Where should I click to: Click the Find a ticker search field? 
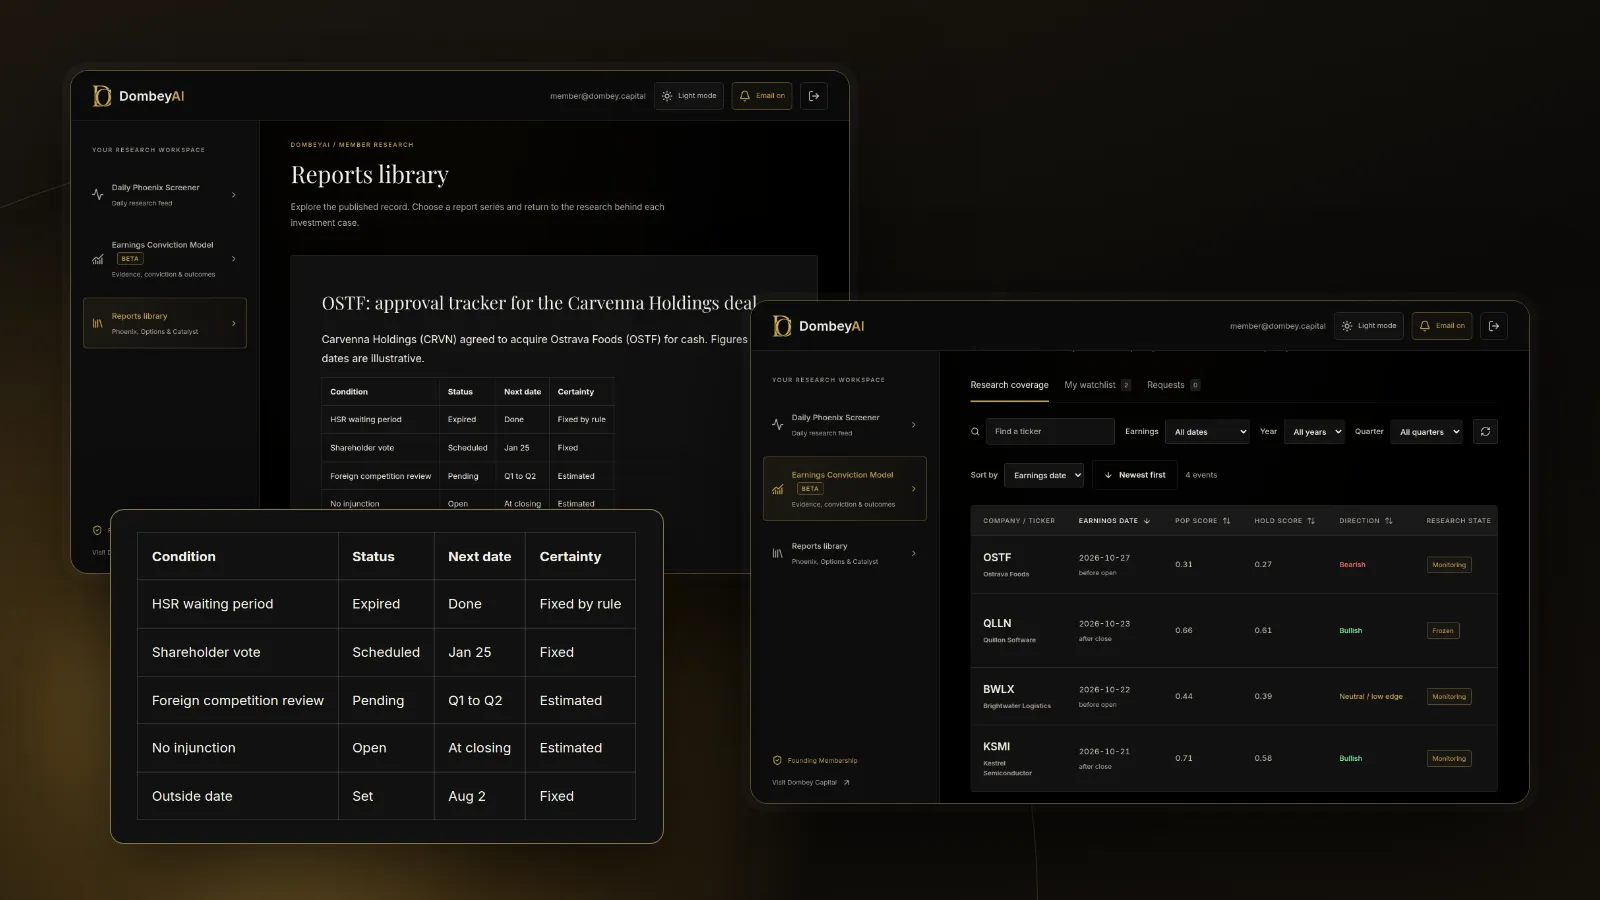[x=1050, y=432]
